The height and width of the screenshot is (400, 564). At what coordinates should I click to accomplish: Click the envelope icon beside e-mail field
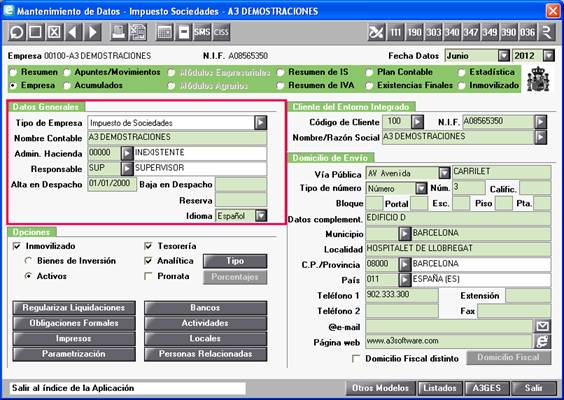tap(542, 326)
